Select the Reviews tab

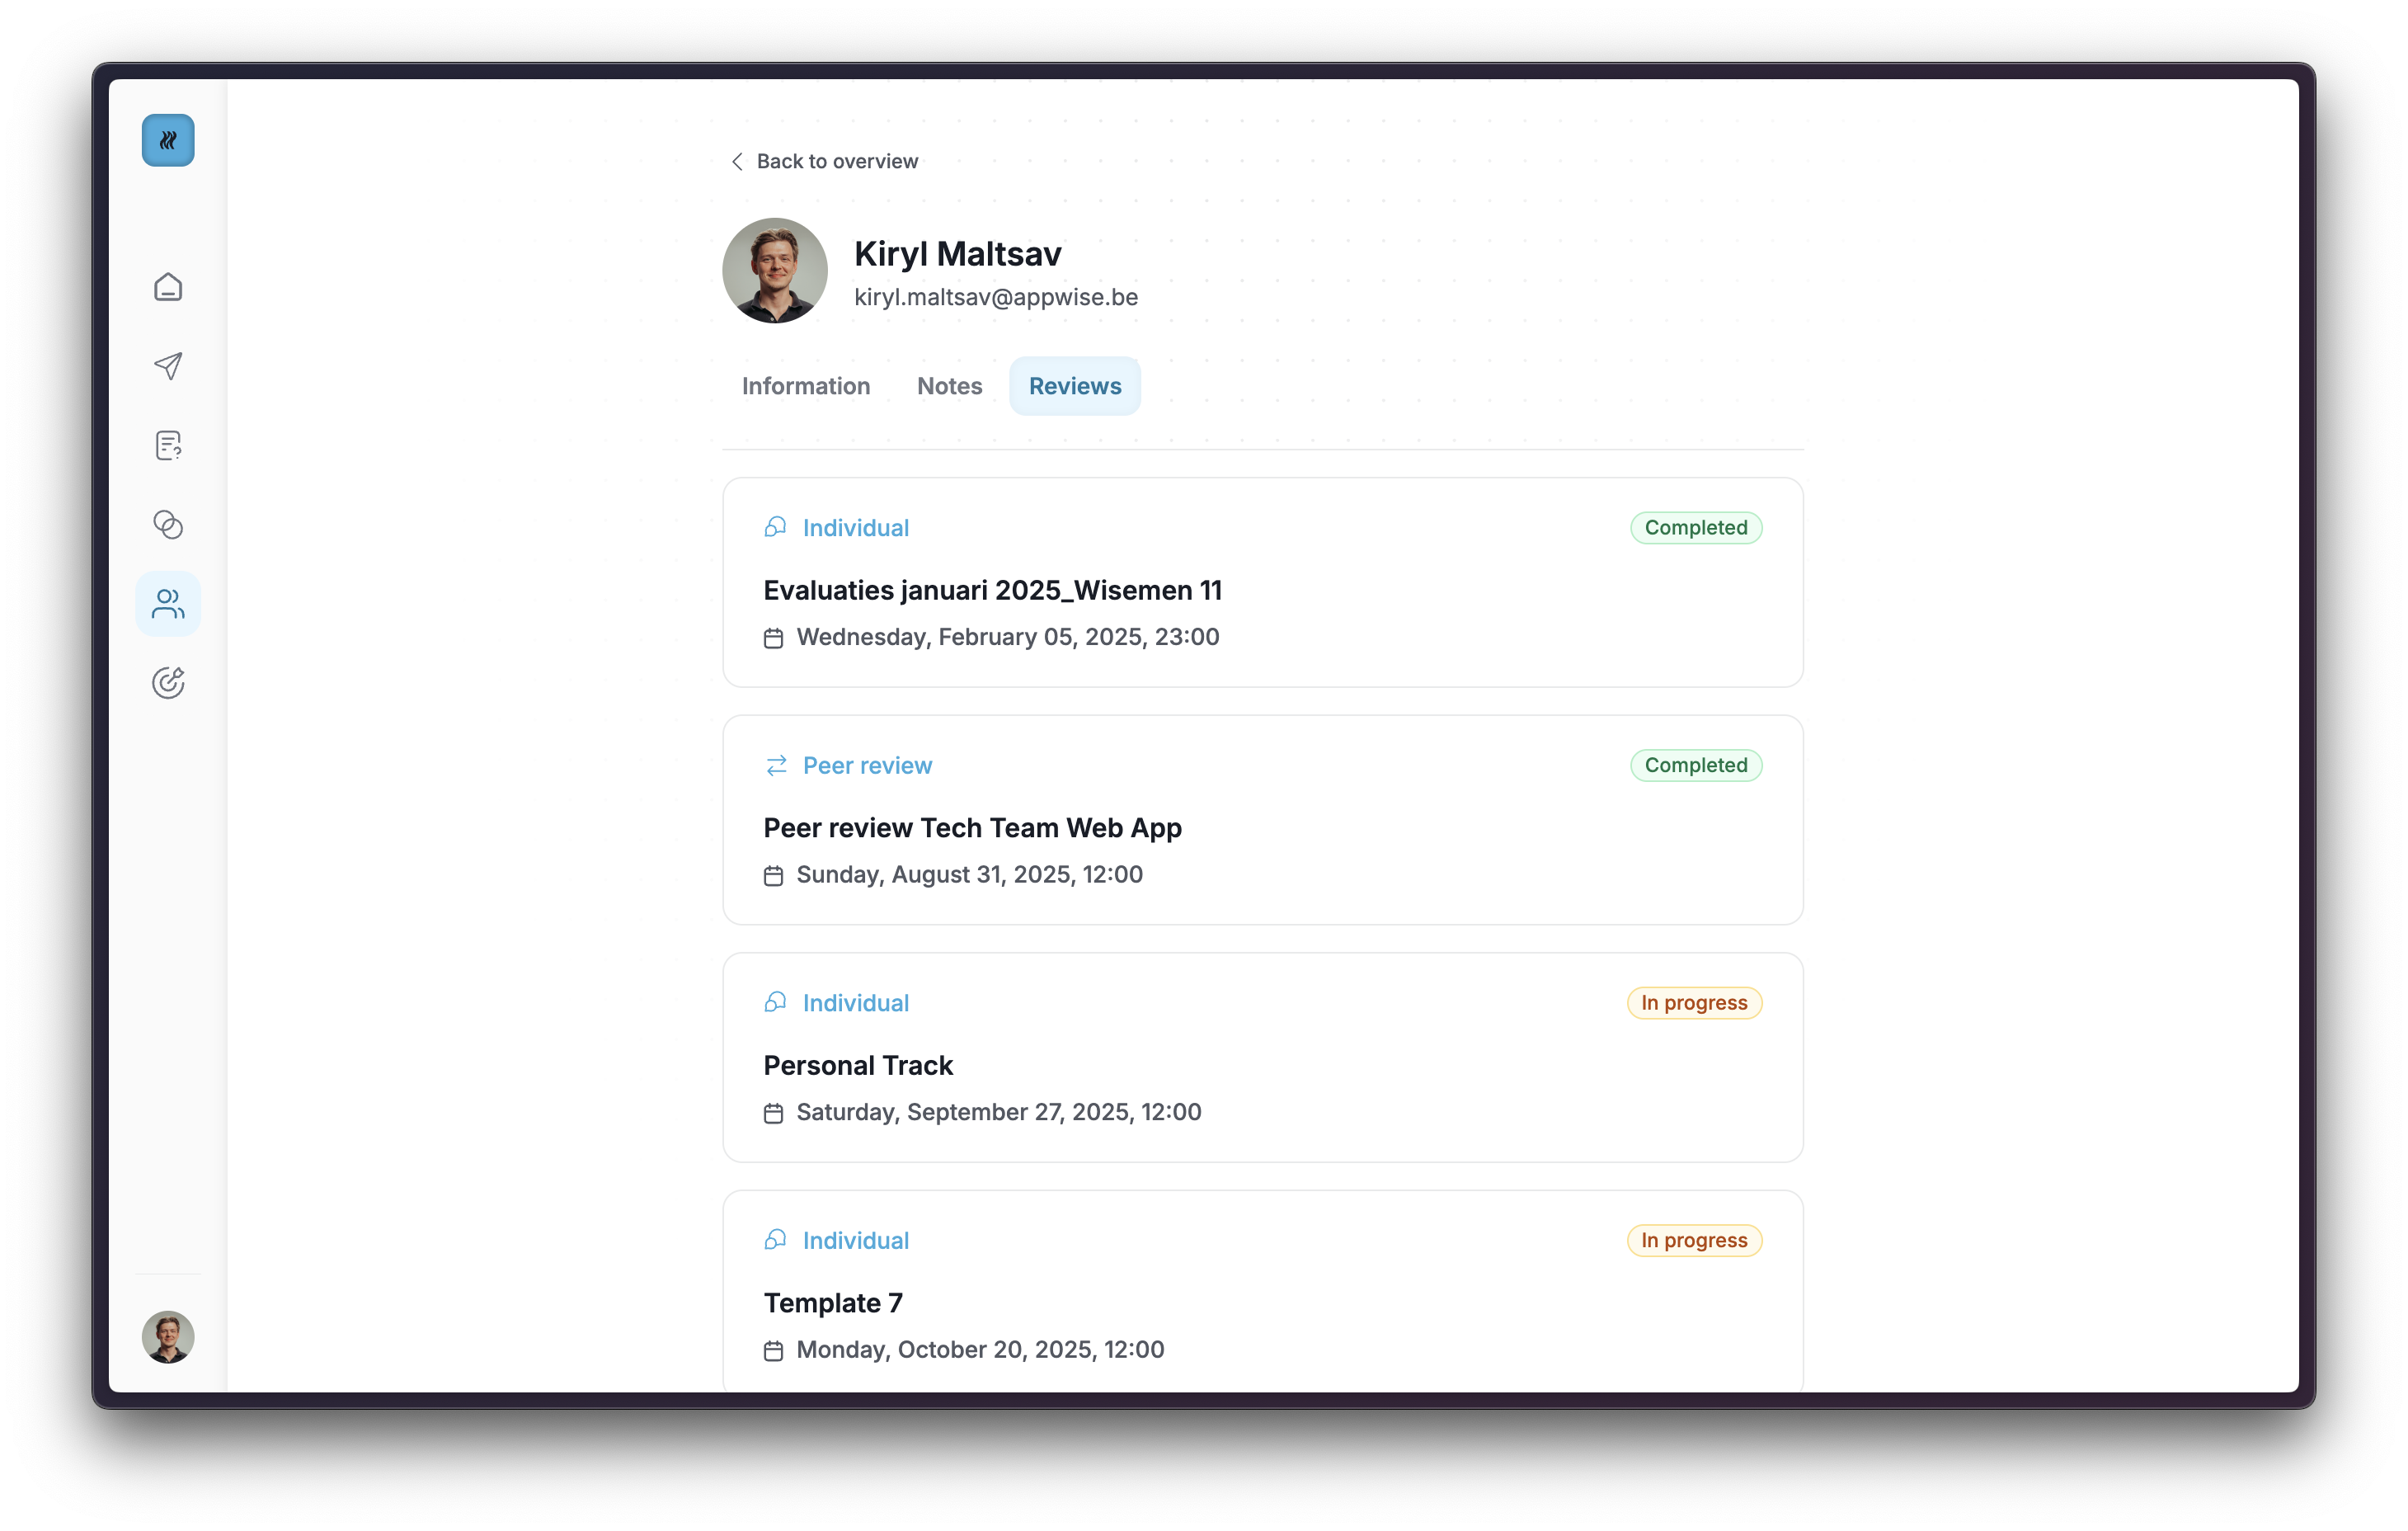click(x=1074, y=386)
